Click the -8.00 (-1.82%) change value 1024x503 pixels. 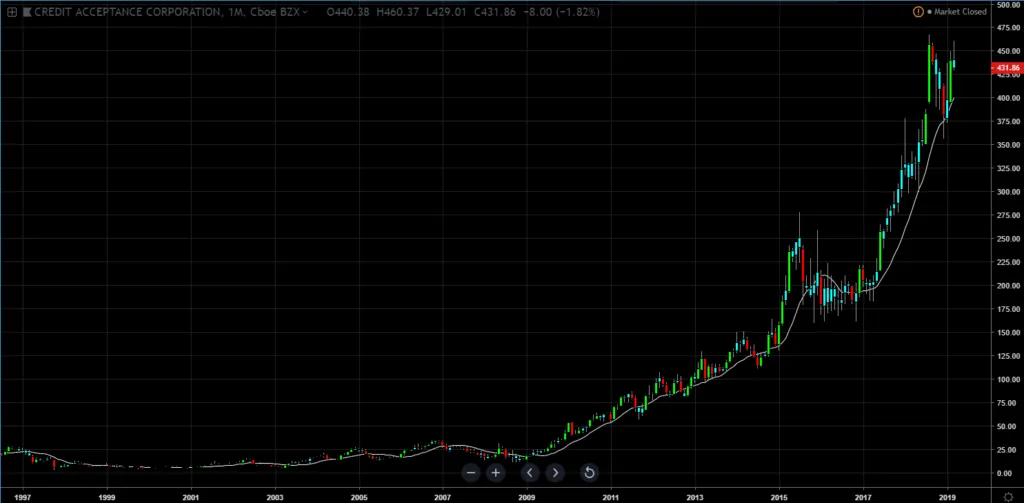coord(562,12)
